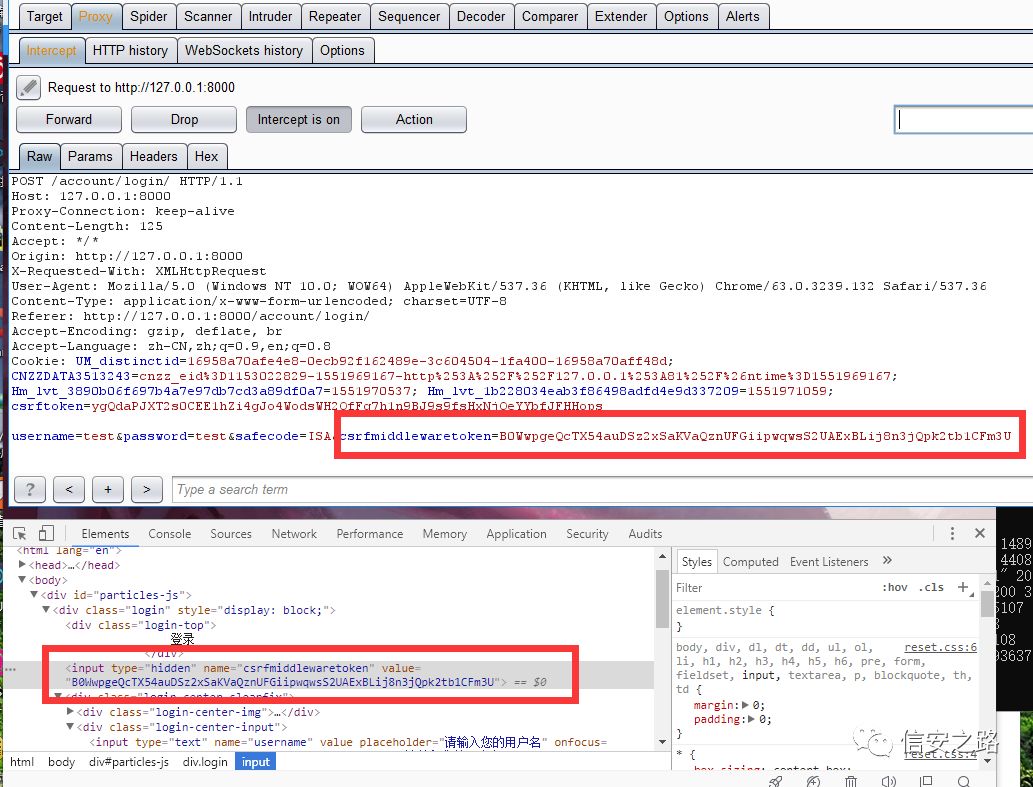This screenshot has height=787, width=1033.
Task: Go to previous search match arrow
Action: 69,489
